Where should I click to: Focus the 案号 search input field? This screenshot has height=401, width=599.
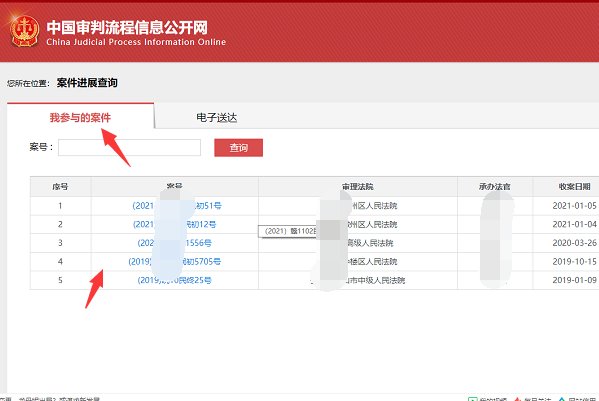[x=129, y=147]
